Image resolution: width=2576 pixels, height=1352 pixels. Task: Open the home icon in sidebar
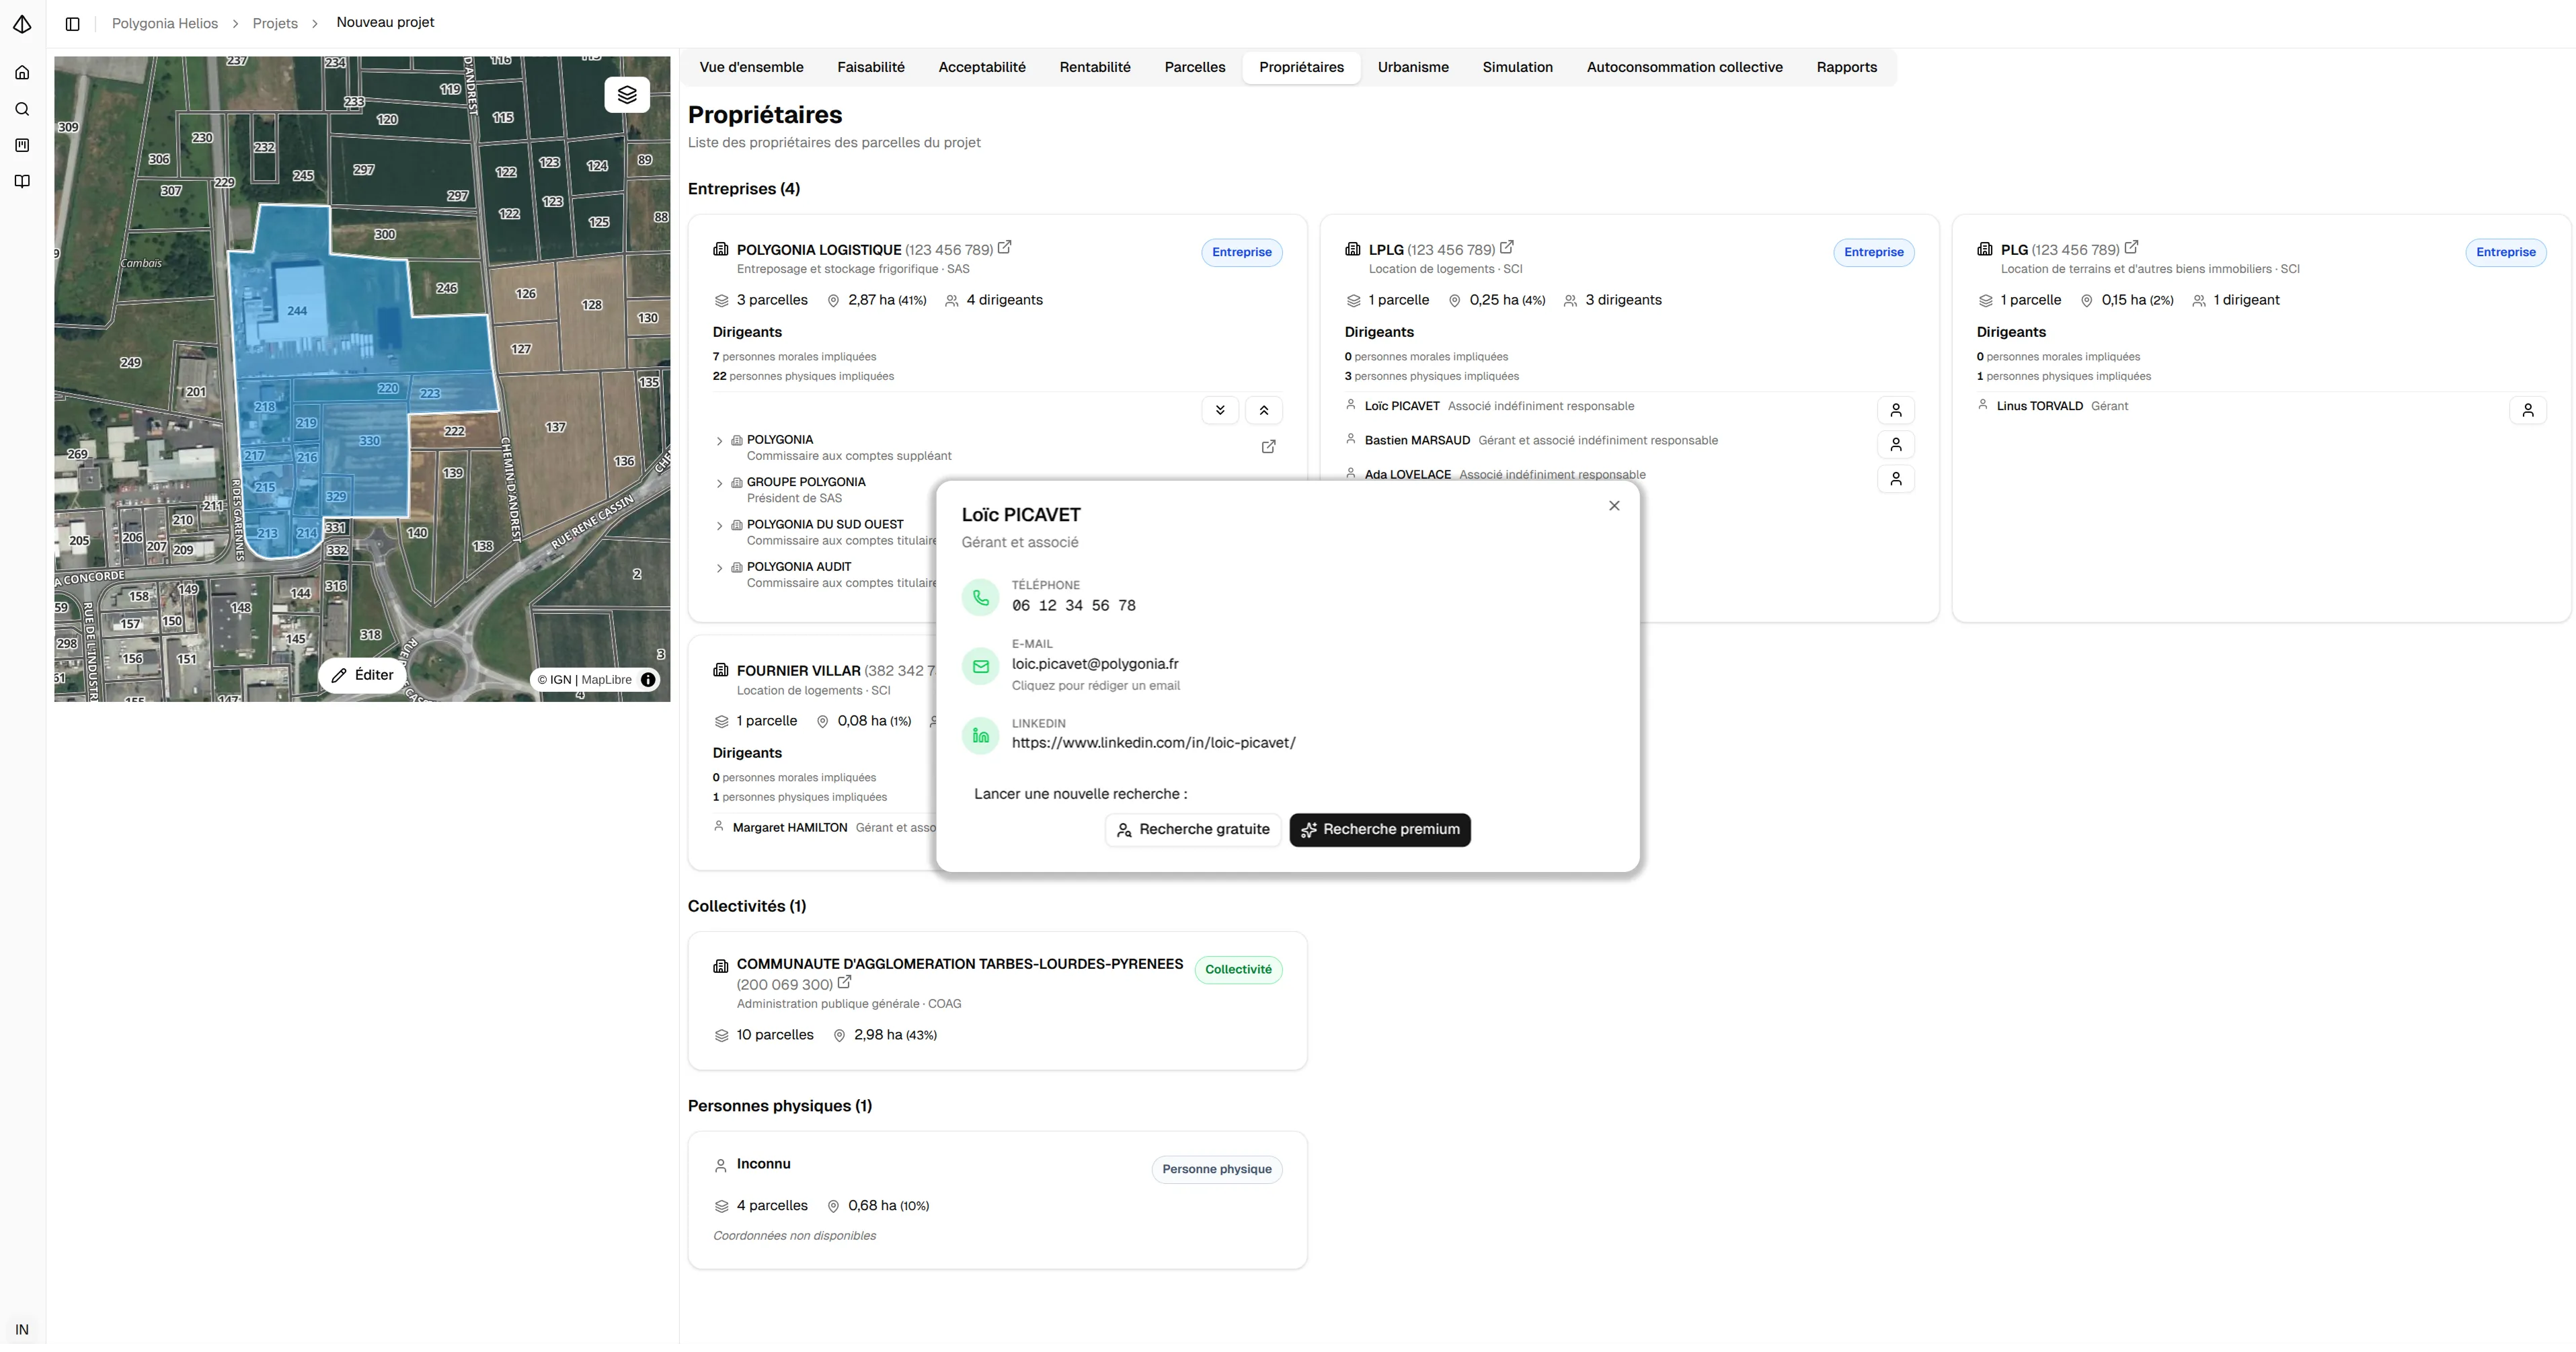[x=22, y=72]
